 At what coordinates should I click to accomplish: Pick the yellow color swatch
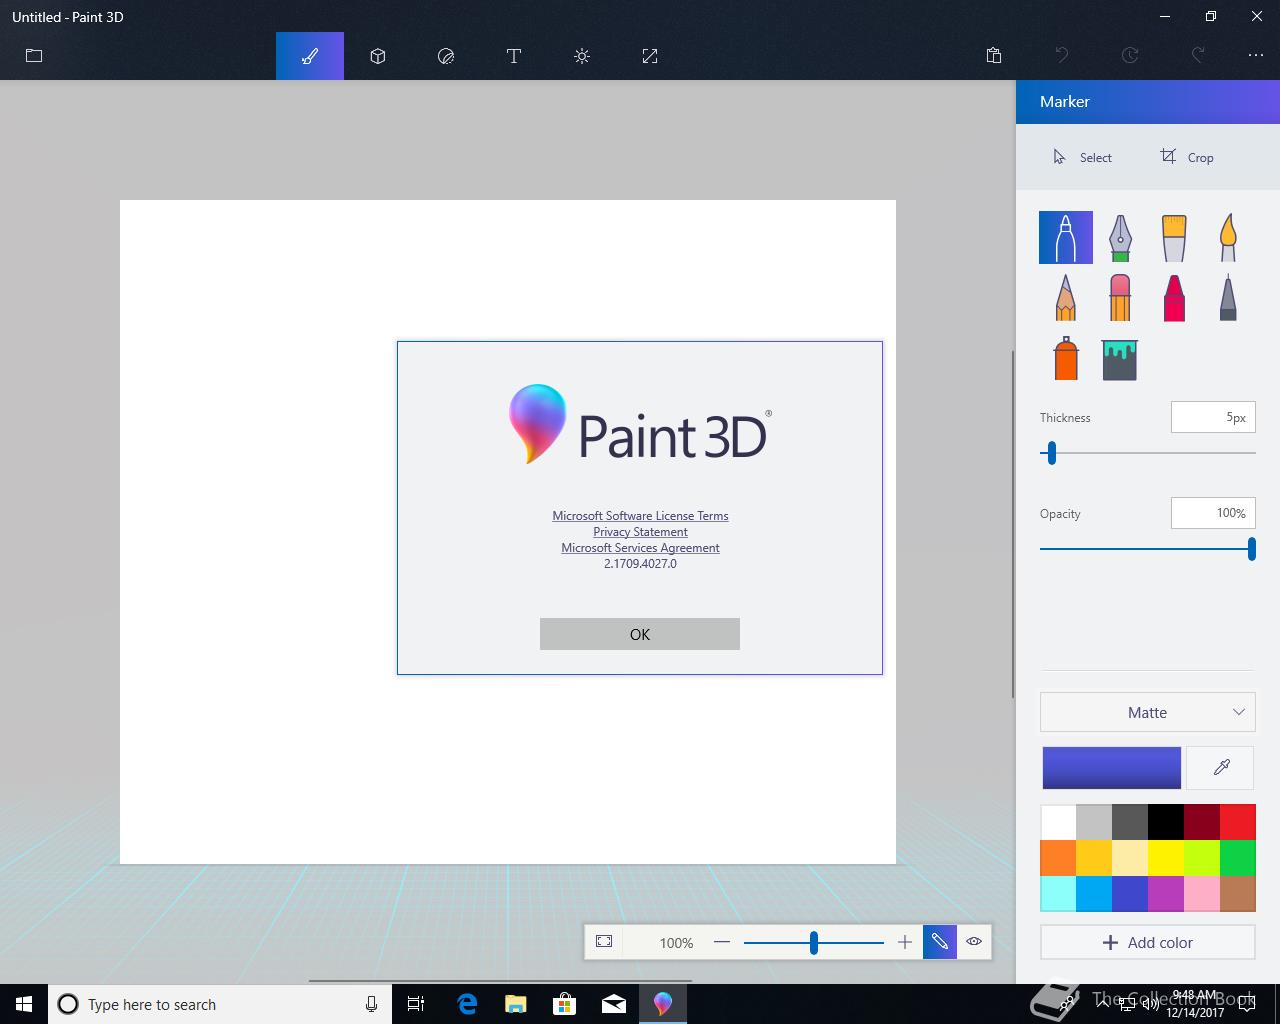(1166, 858)
